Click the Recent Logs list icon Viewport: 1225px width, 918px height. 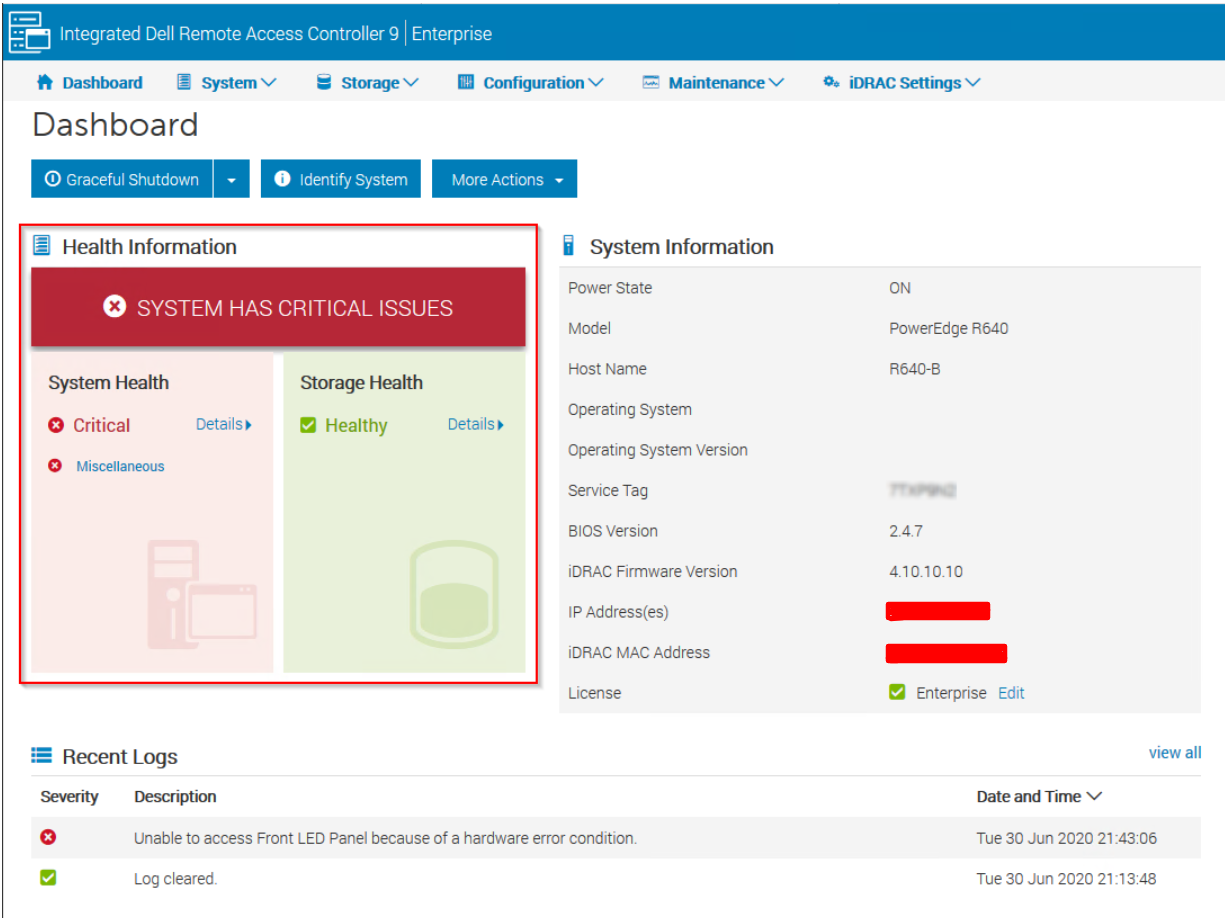(x=40, y=755)
